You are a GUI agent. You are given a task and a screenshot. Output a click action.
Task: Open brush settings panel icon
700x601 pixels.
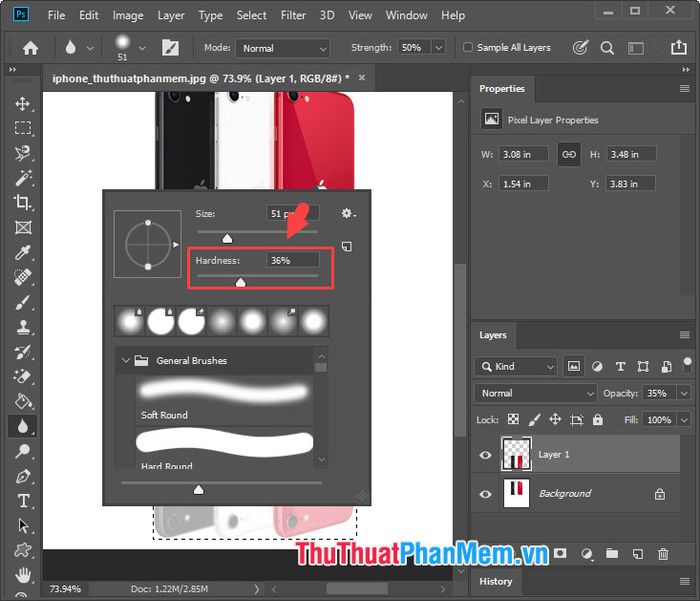(x=170, y=48)
